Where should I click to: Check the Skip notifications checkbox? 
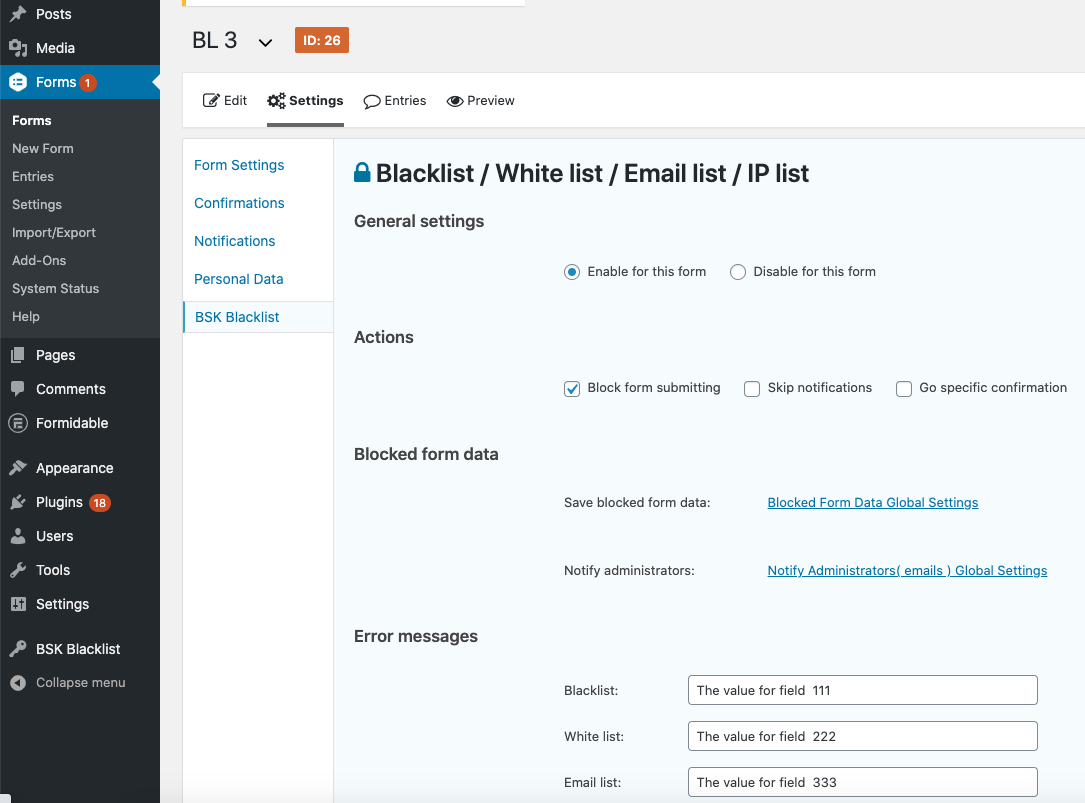751,388
